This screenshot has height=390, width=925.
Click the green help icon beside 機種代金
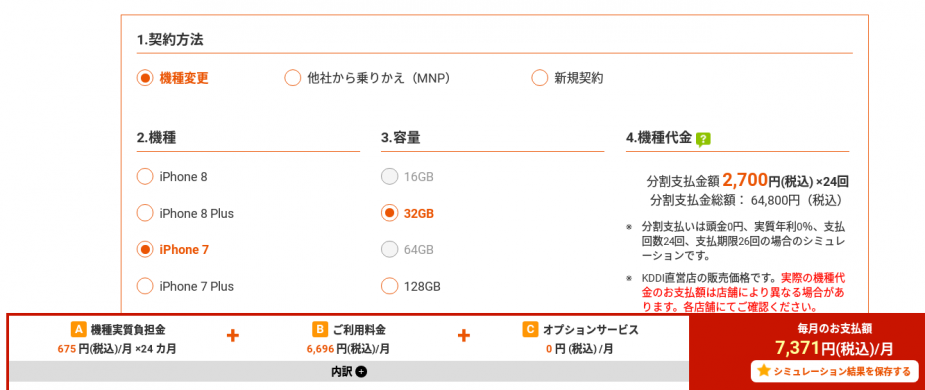point(703,139)
